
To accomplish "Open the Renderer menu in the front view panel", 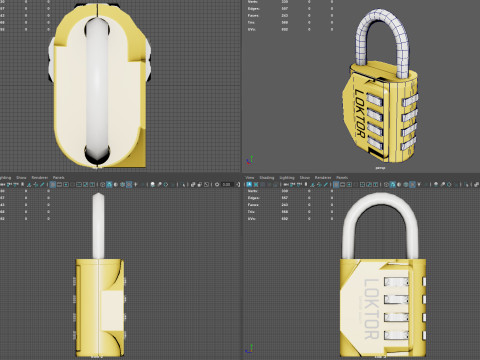I will pos(323,177).
